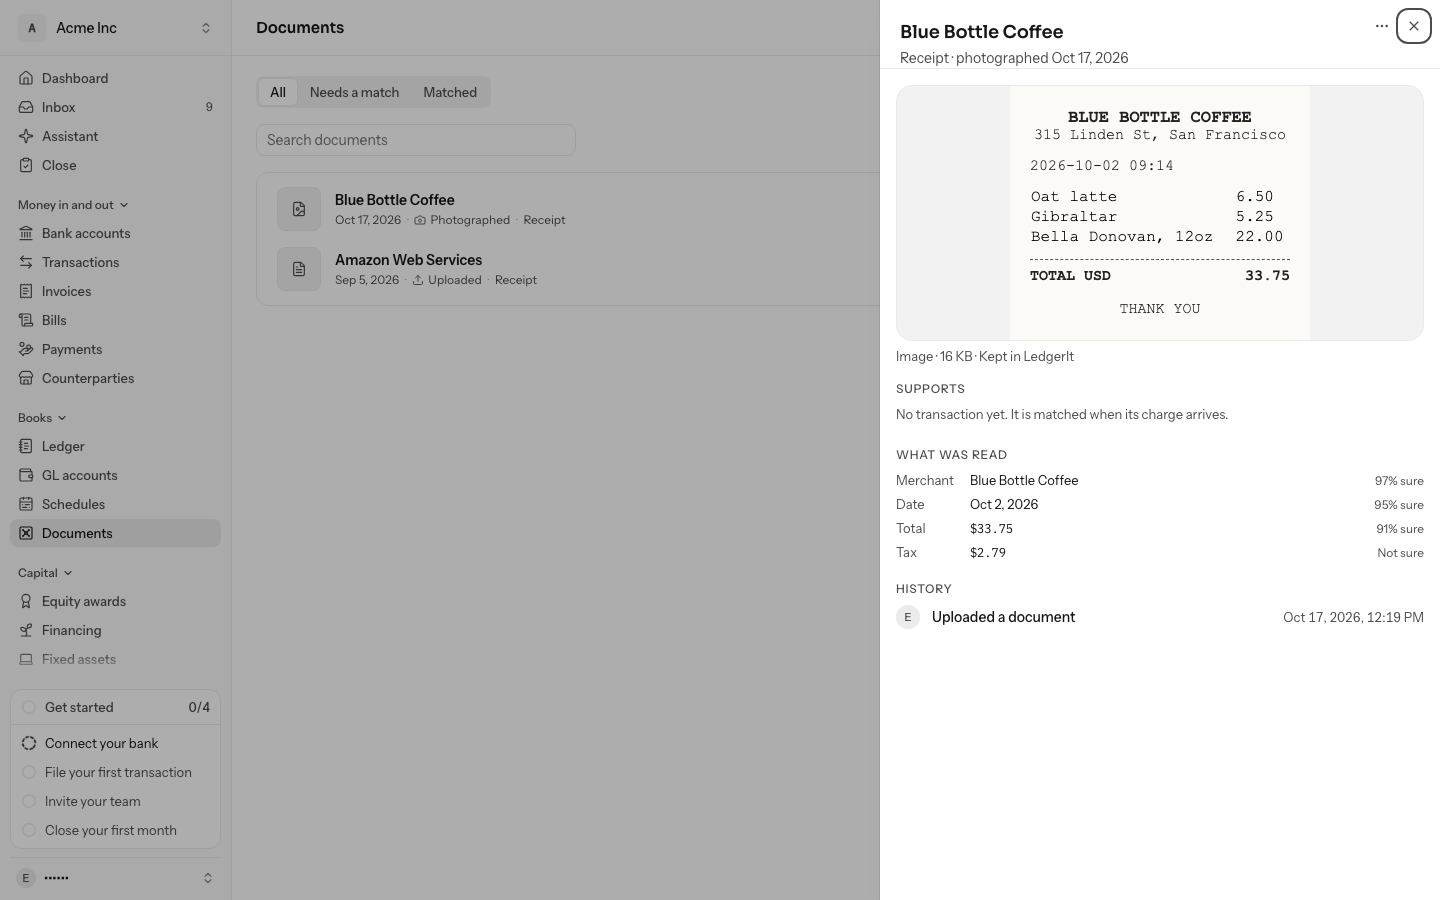This screenshot has height=900, width=1440.
Task: Mark File your first transaction step
Action: (x=29, y=772)
